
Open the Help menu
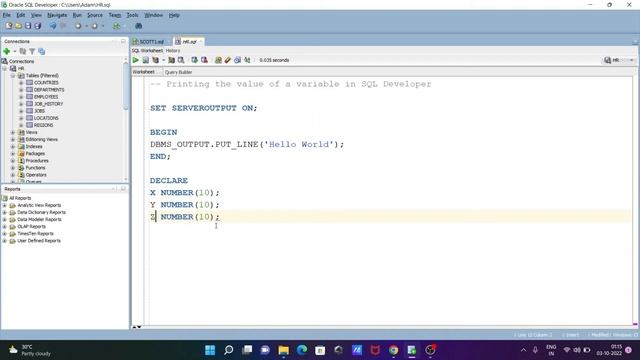[174, 15]
